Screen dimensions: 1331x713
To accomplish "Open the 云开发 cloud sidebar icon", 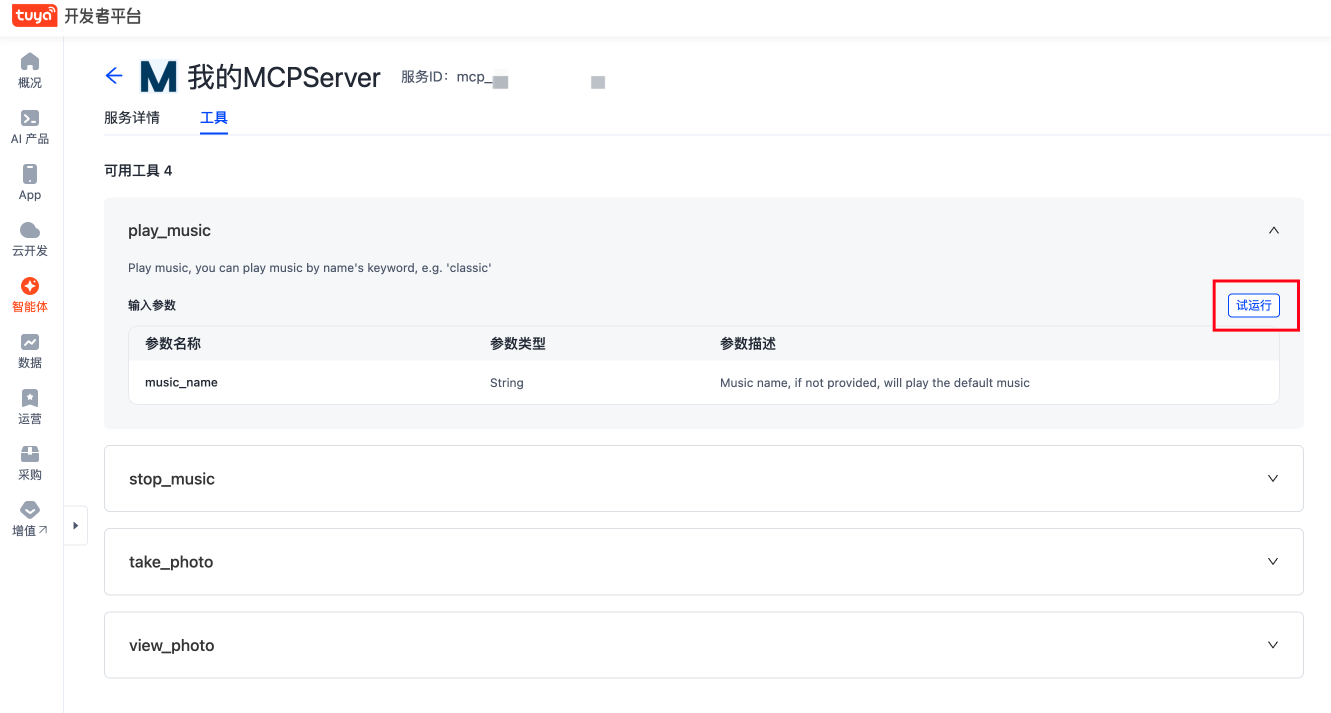I will 30,238.
